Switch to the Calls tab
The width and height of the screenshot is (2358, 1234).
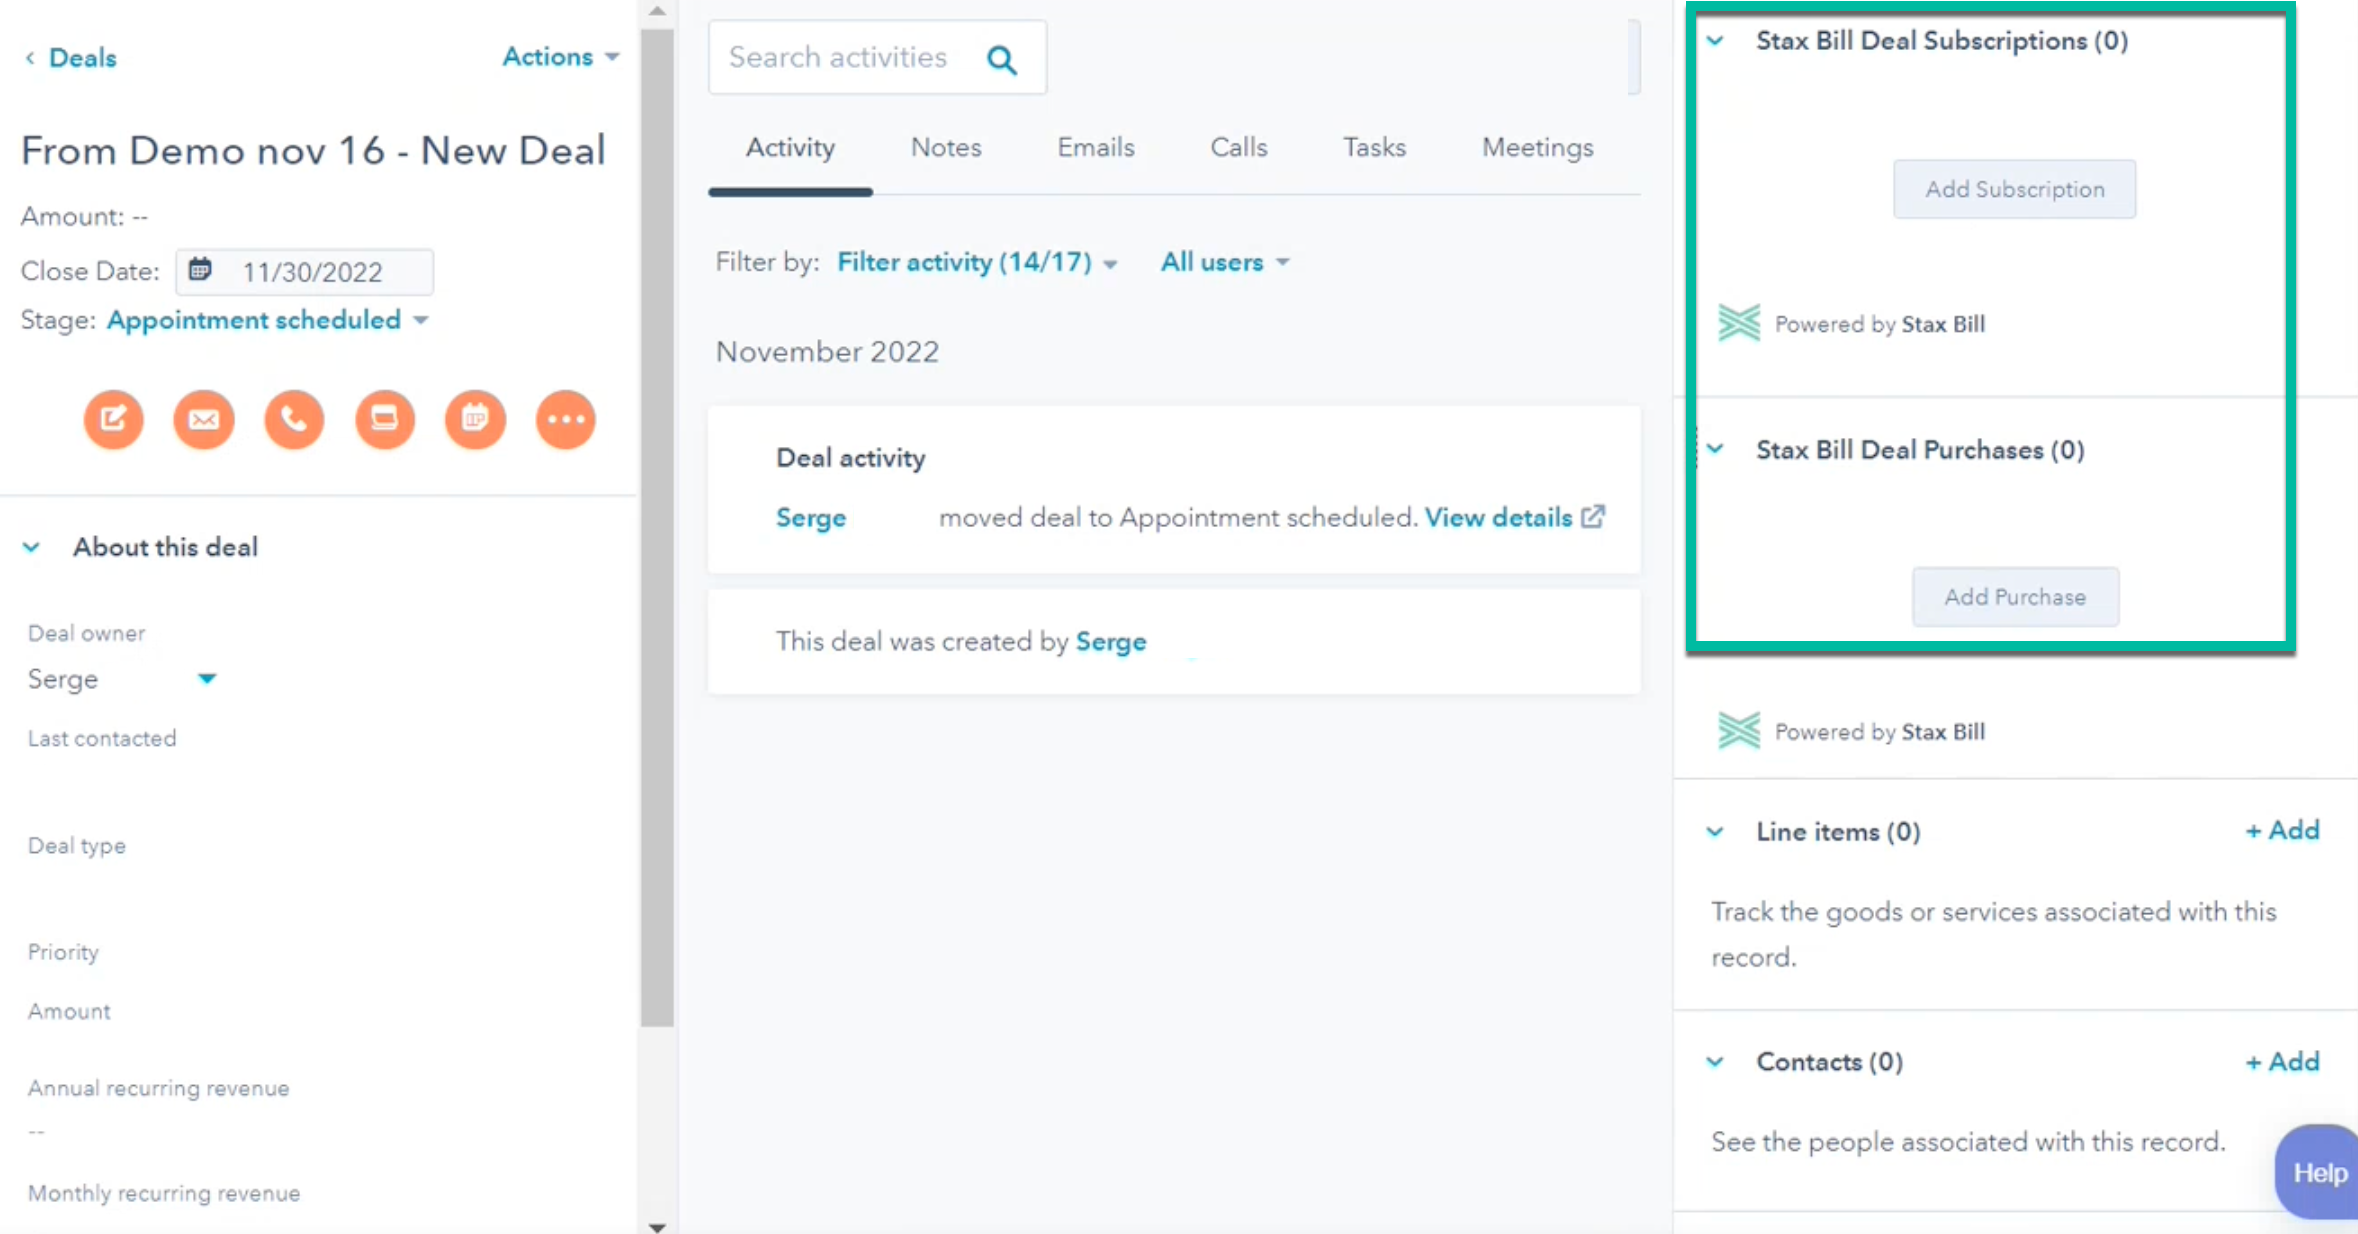pos(1239,147)
